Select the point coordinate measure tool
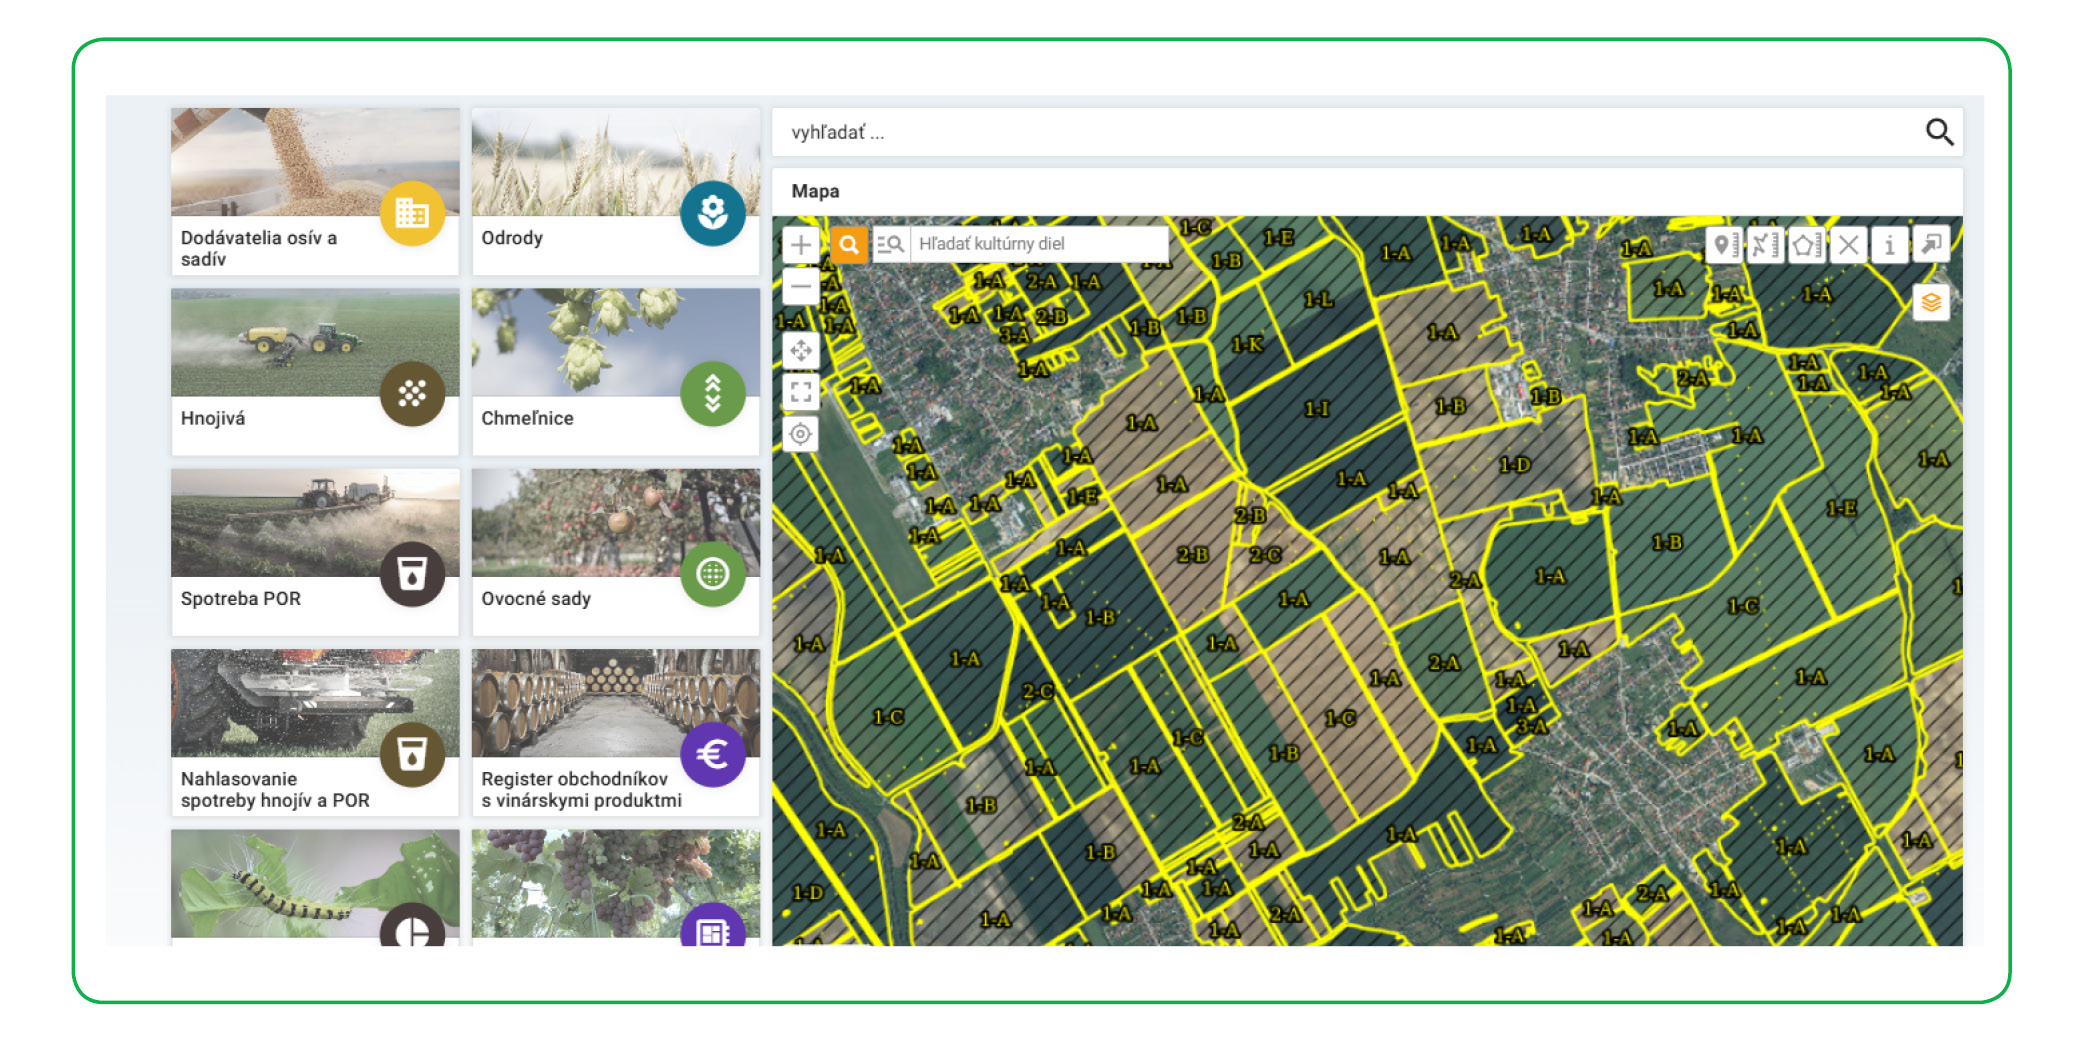 [x=1722, y=245]
